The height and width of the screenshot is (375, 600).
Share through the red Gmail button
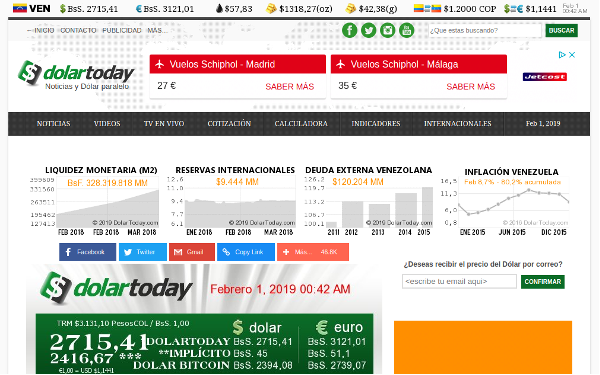192,252
